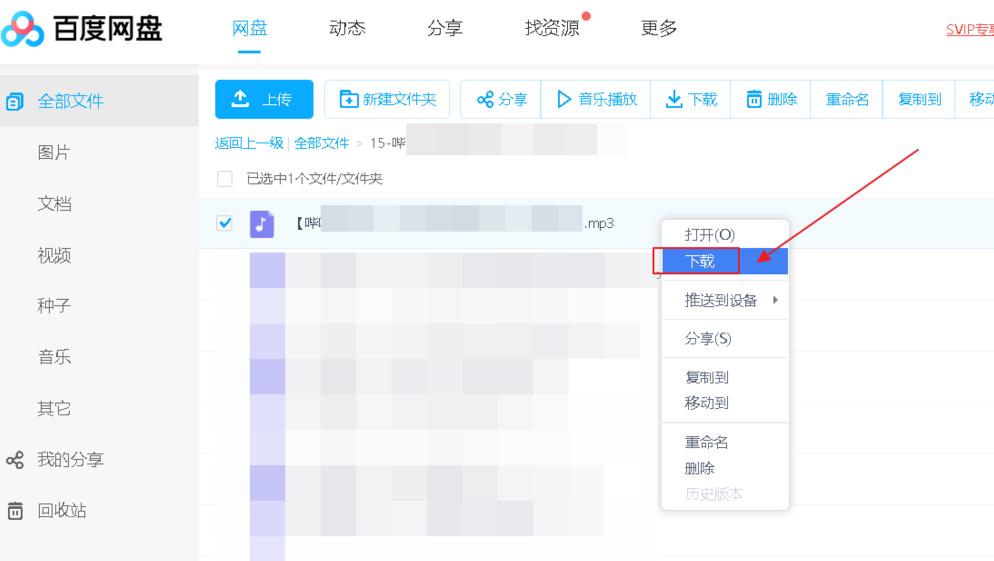
Task: Click the mp3 music file icon
Action: [x=262, y=223]
